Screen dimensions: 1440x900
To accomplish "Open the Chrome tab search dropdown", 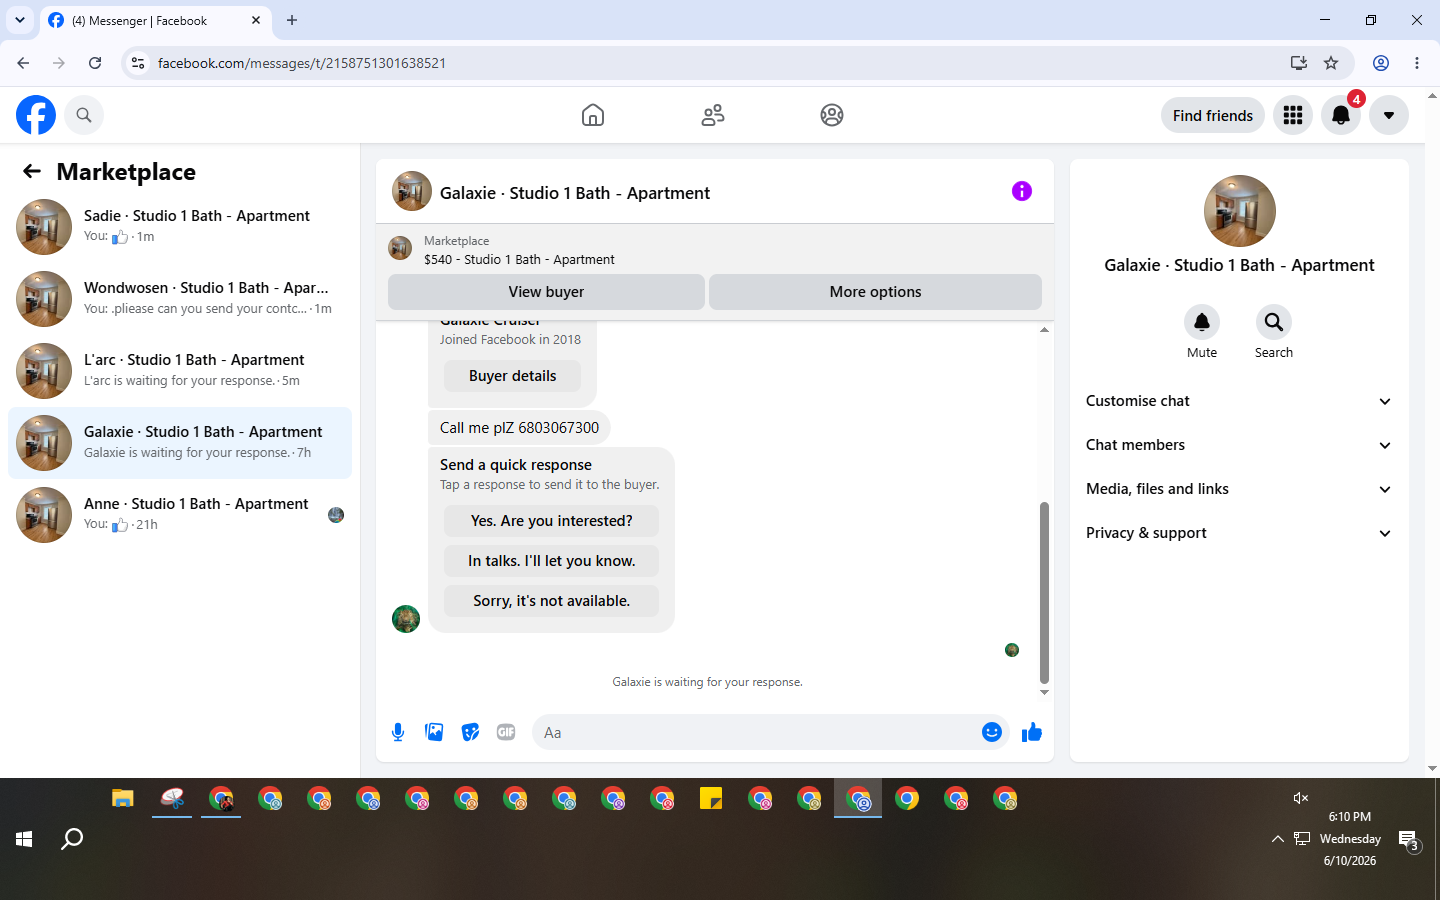I will pyautogui.click(x=20, y=20).
